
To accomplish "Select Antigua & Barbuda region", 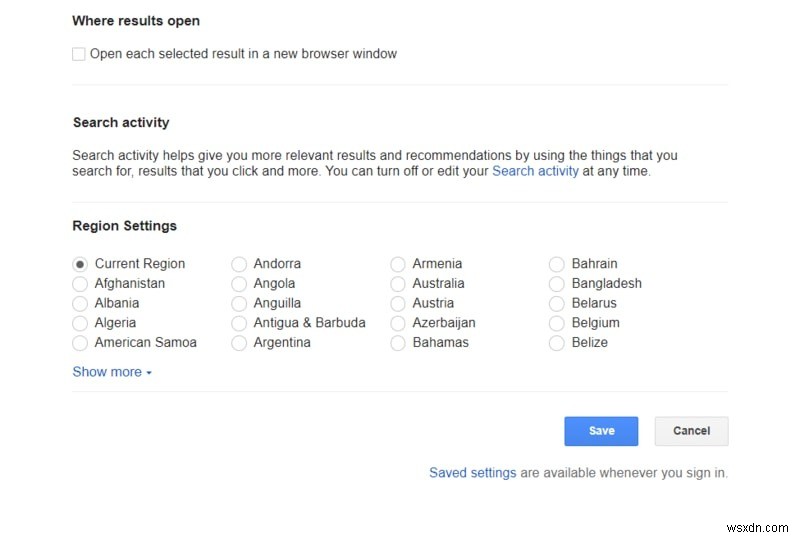I will pos(239,323).
